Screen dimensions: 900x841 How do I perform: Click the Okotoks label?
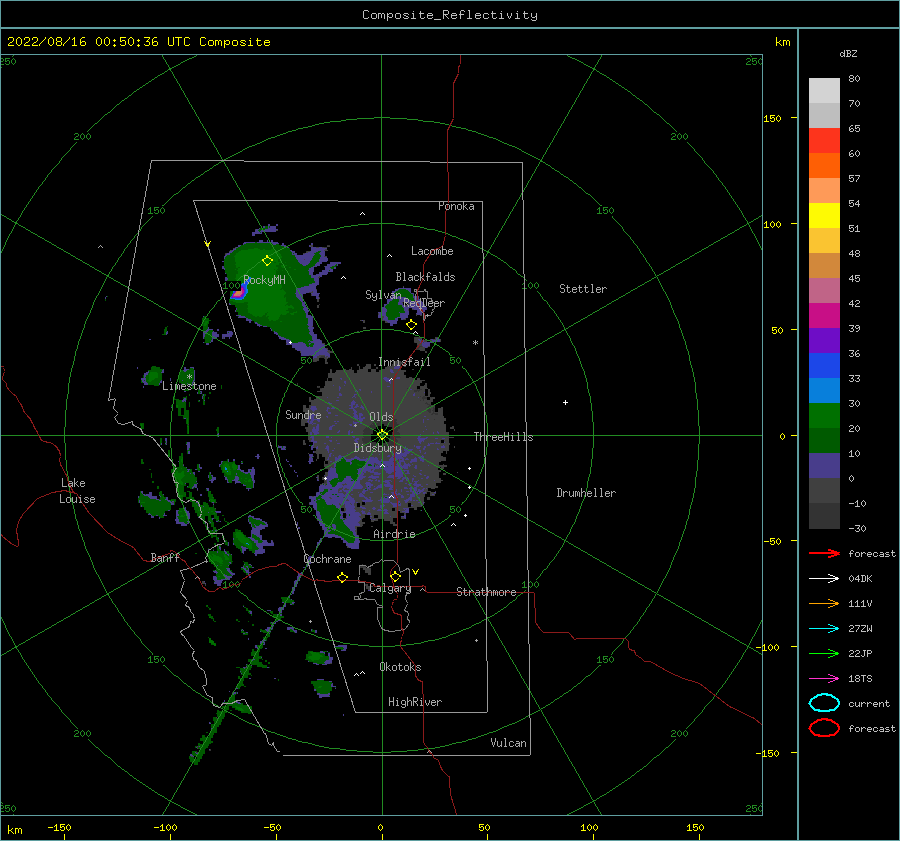pos(401,667)
